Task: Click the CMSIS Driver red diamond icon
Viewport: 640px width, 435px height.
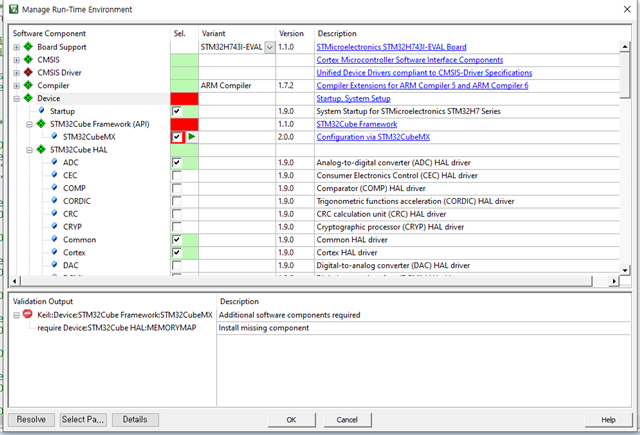Action: point(28,73)
